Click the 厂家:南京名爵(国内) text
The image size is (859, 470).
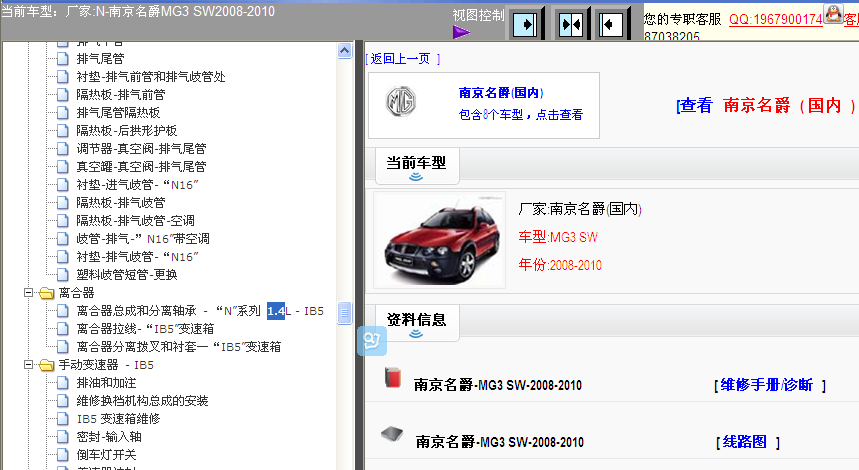580,209
